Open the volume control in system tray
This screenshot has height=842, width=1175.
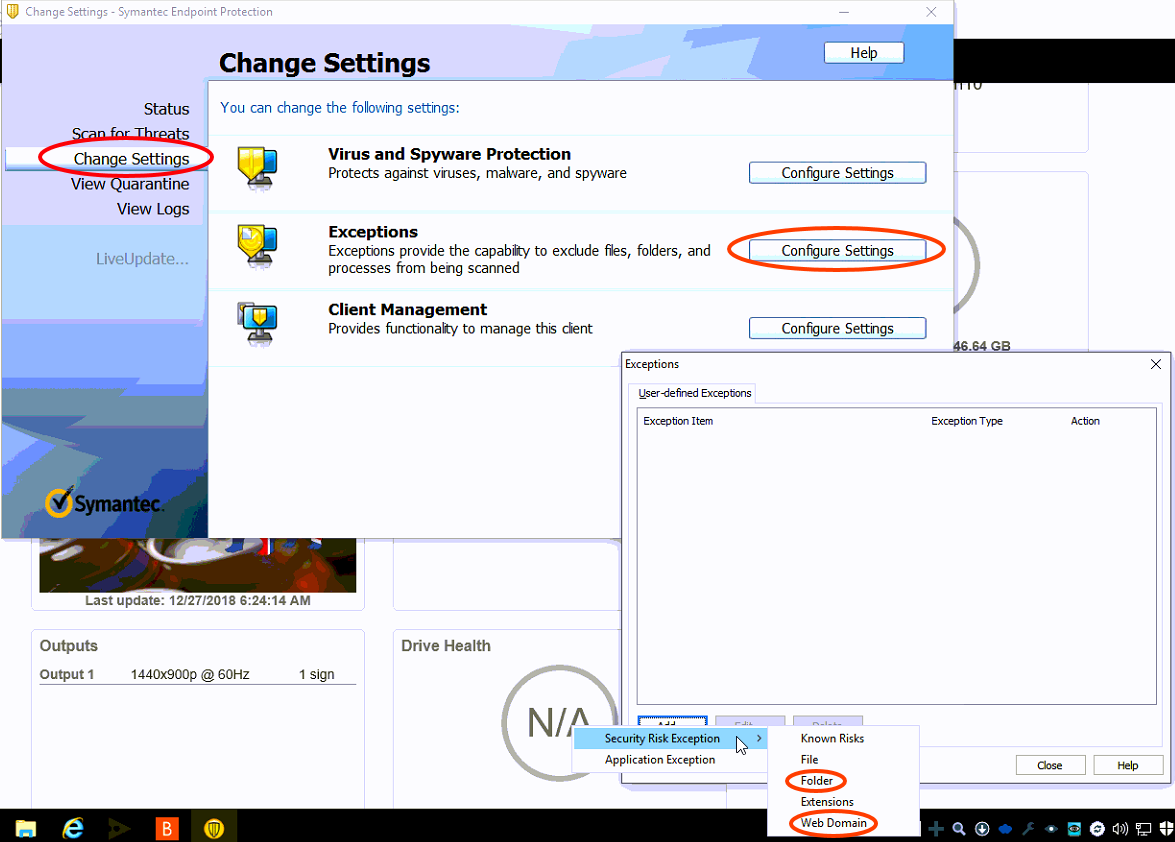pyautogui.click(x=1119, y=829)
